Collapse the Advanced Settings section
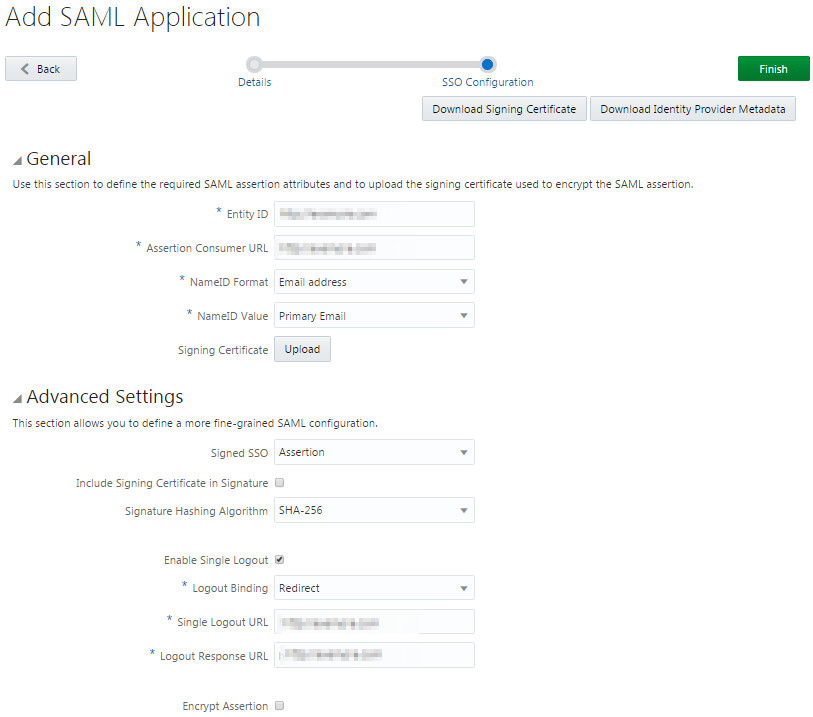Image resolution: width=813 pixels, height=717 pixels. 16,396
